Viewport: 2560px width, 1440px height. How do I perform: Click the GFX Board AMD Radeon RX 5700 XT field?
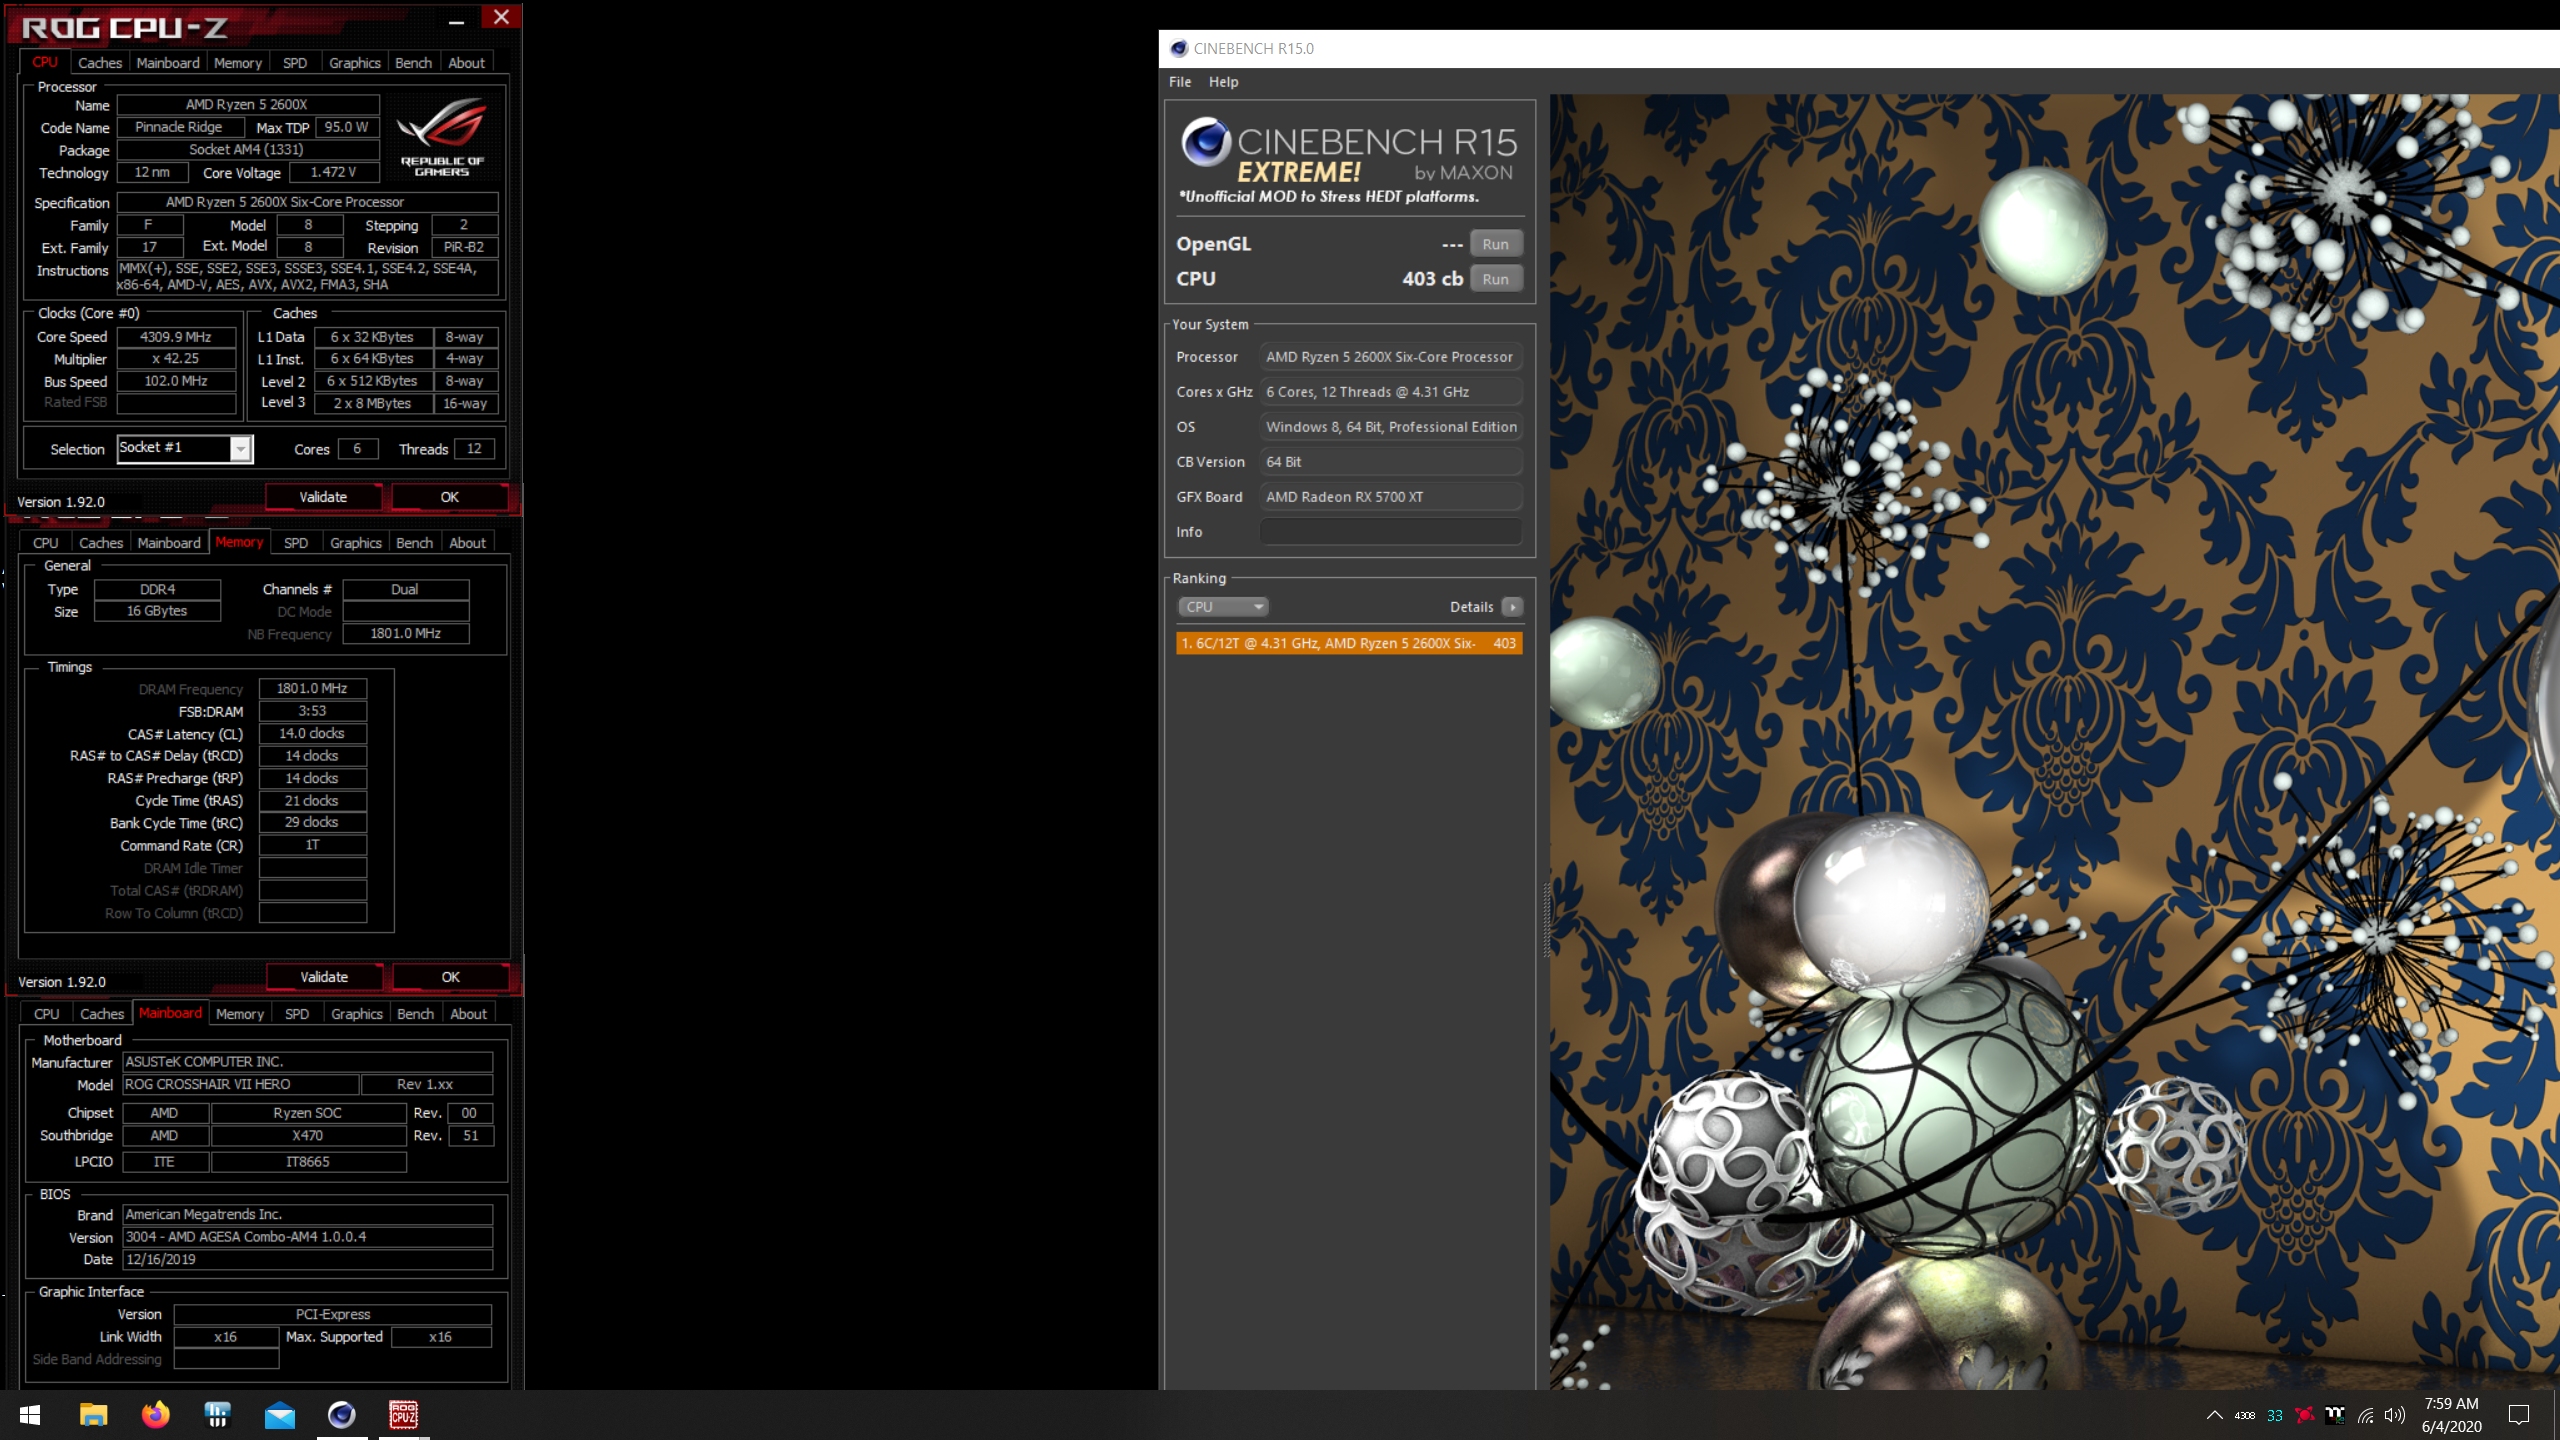(x=1391, y=497)
